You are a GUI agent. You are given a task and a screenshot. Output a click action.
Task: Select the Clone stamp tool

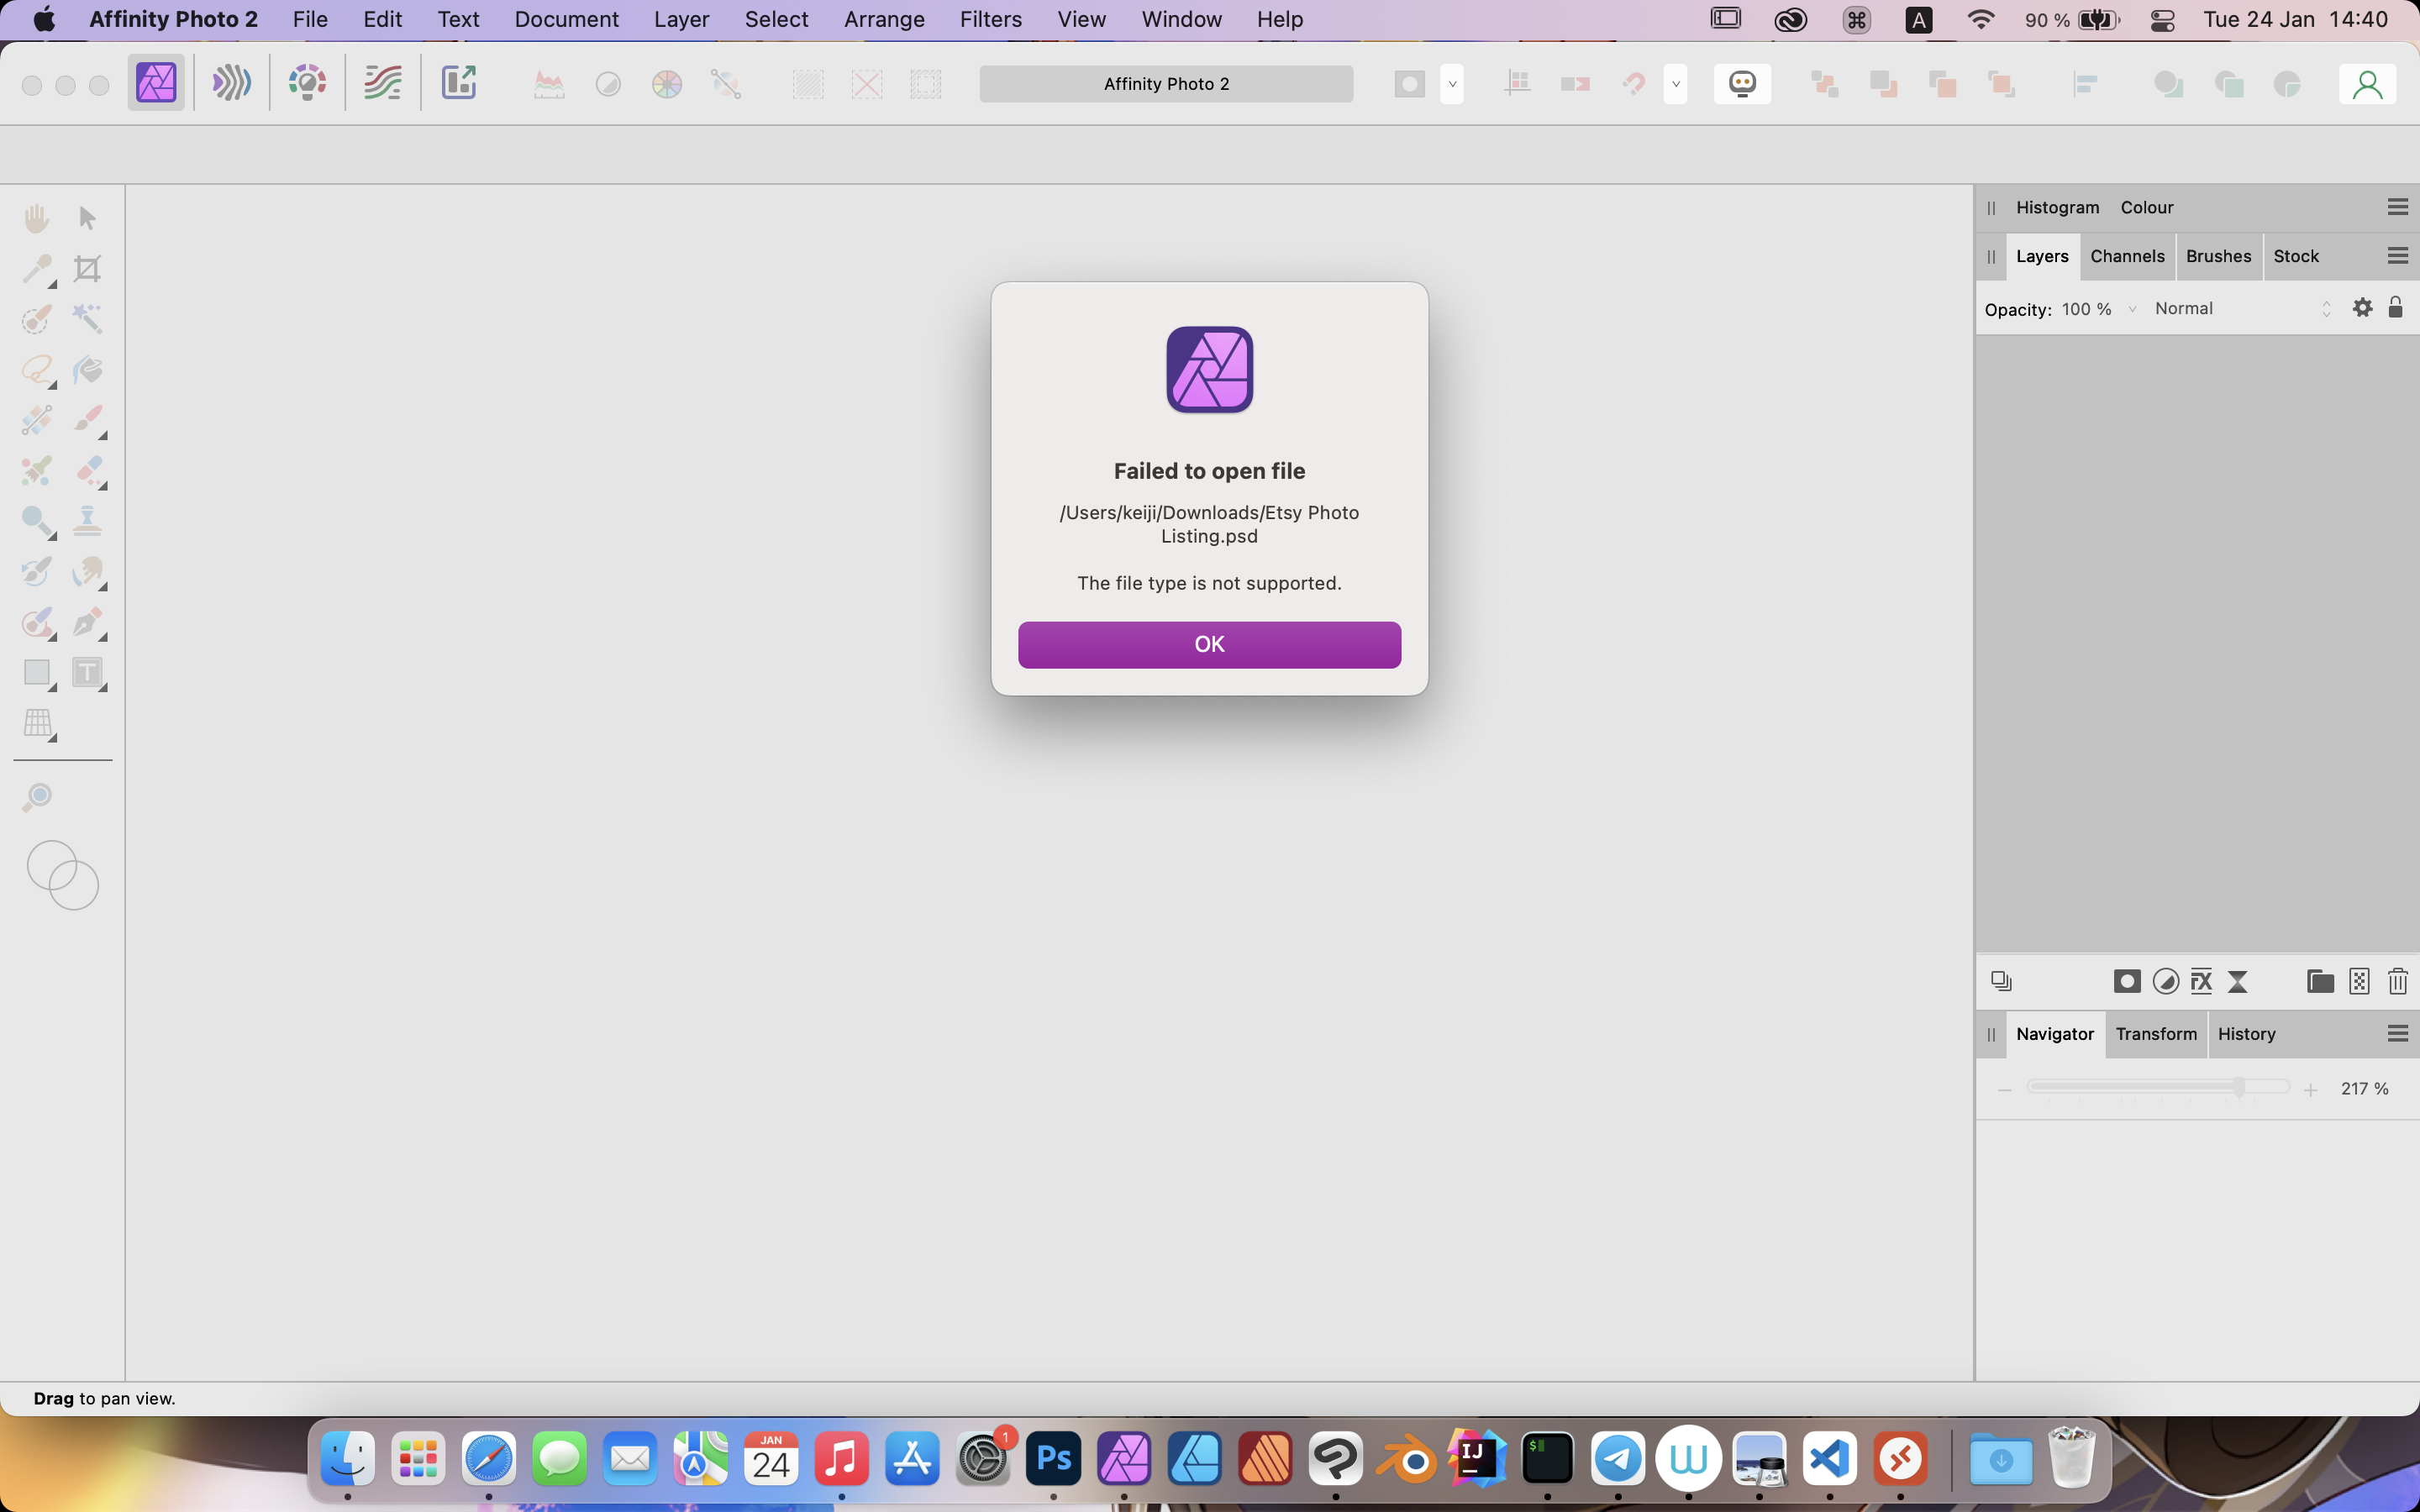point(87,521)
